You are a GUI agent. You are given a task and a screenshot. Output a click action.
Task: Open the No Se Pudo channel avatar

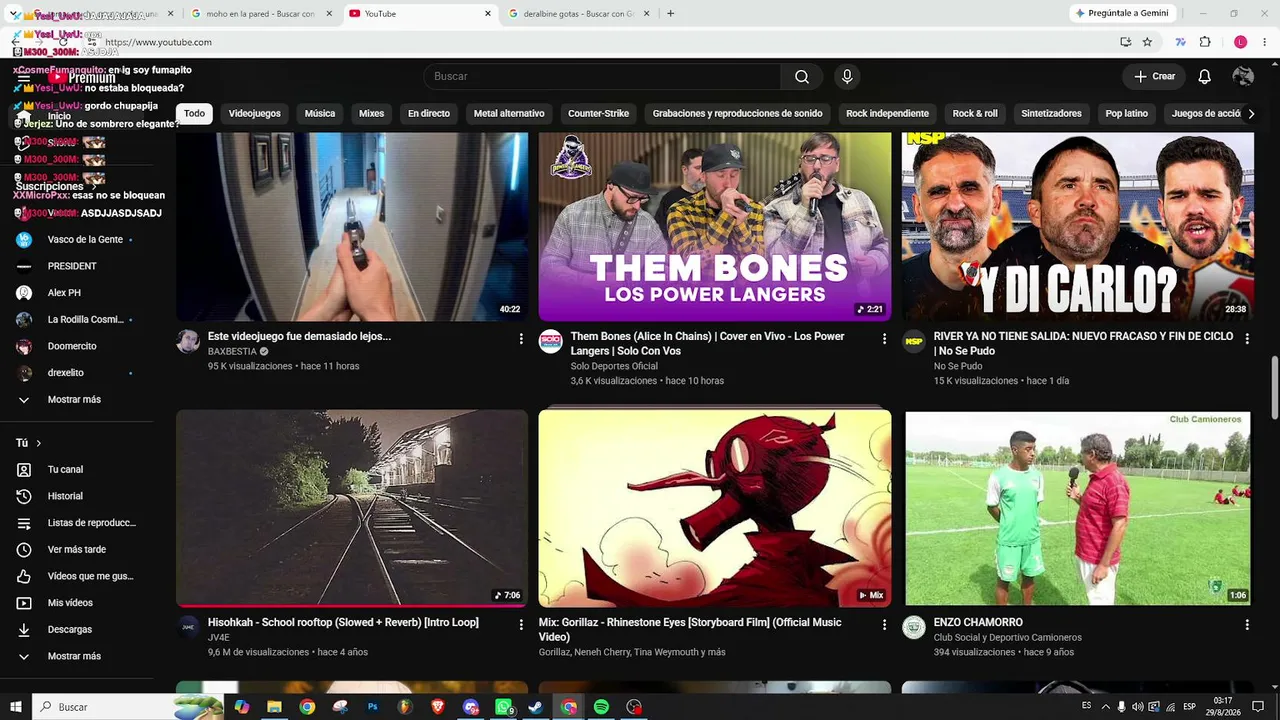914,342
